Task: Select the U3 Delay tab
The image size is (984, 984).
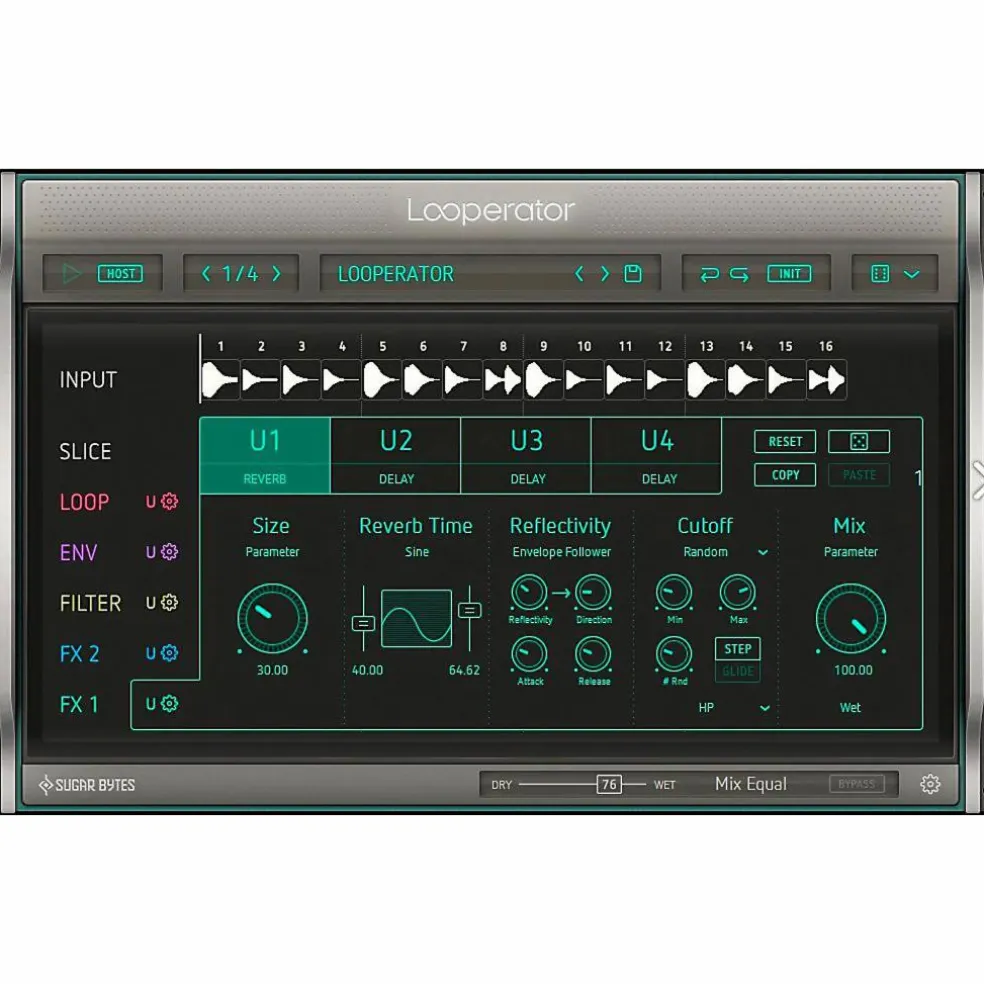Action: (527, 456)
